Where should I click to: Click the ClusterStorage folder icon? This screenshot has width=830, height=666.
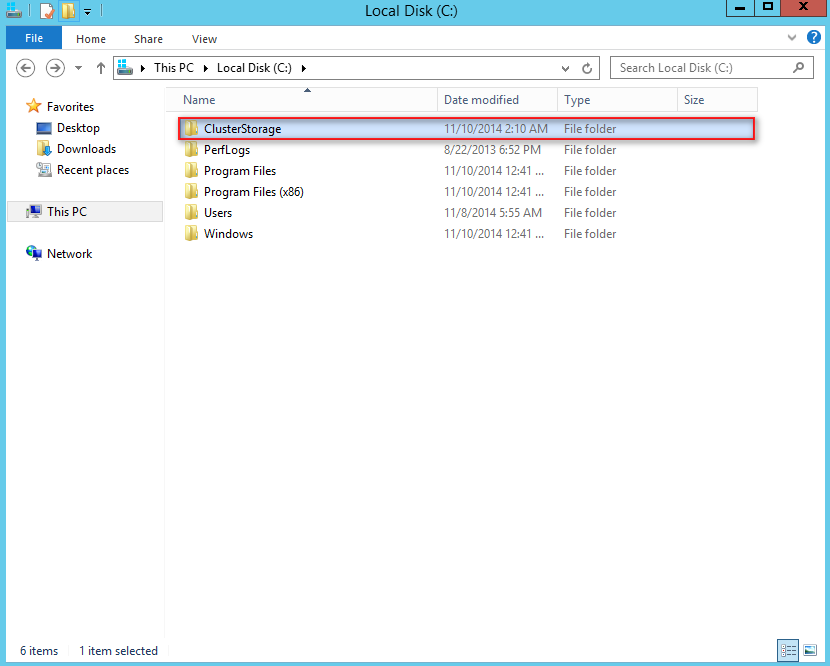191,128
